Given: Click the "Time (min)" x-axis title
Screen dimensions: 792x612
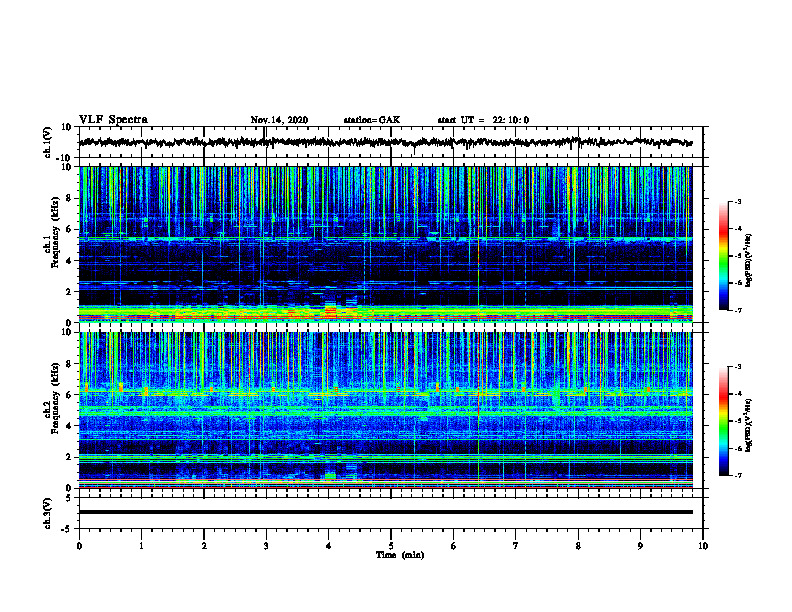Looking at the screenshot, I should 400,555.
